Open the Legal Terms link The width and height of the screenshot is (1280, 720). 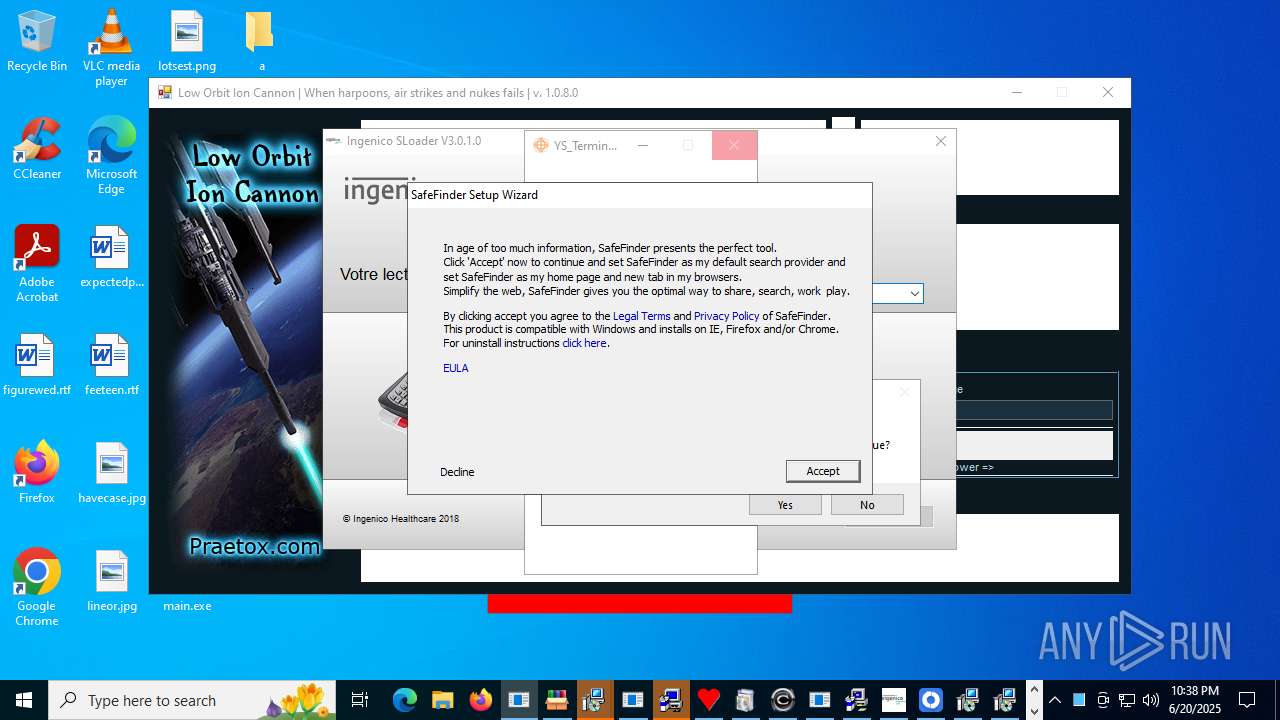tap(641, 316)
